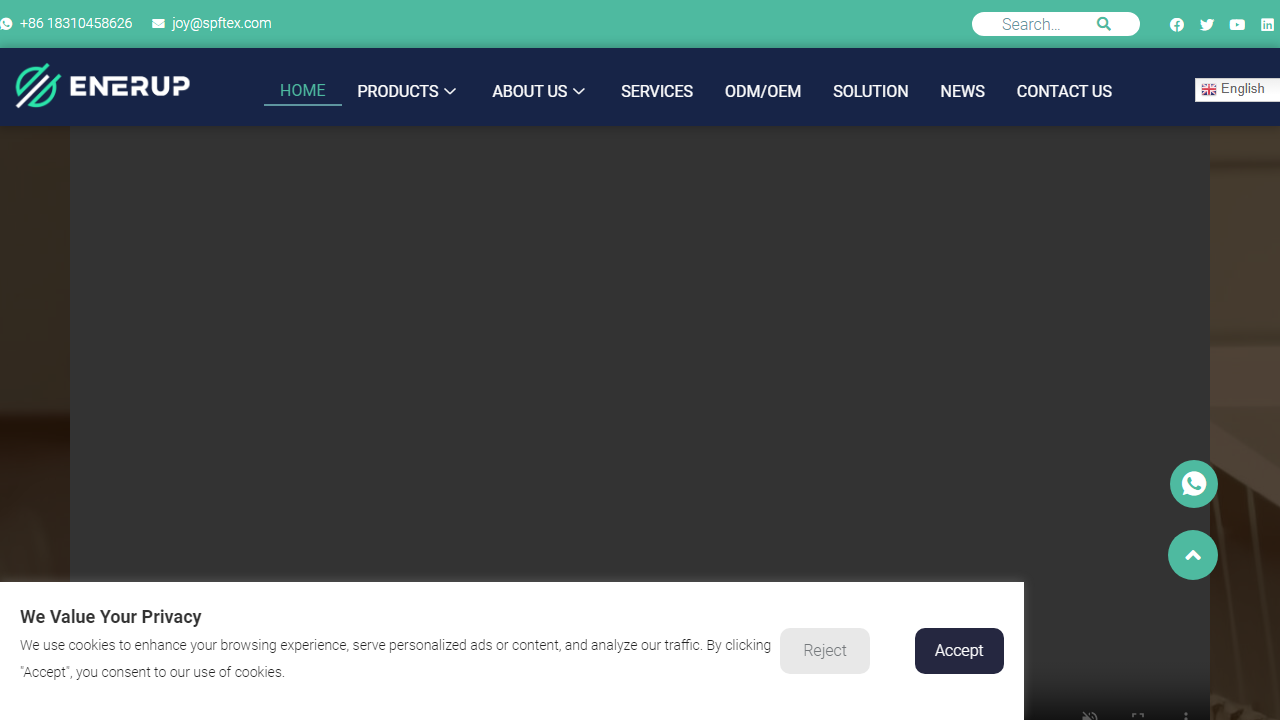The image size is (1280, 720).
Task: Open the Solution menu item
Action: [871, 91]
